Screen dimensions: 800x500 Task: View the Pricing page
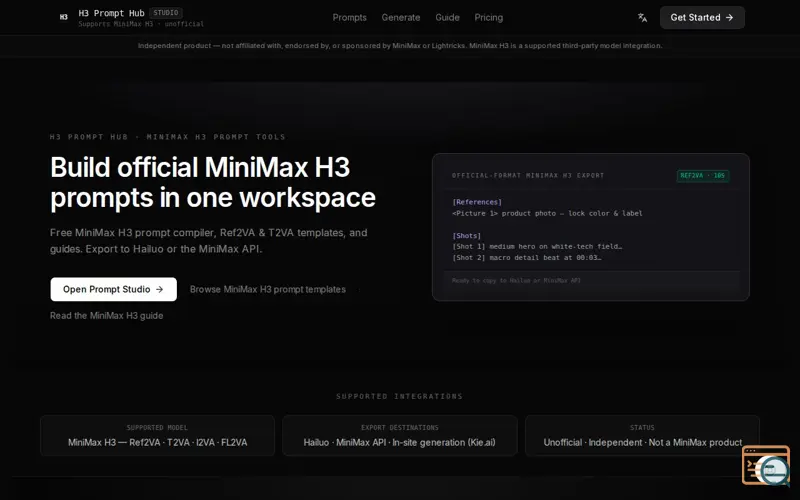click(x=489, y=17)
